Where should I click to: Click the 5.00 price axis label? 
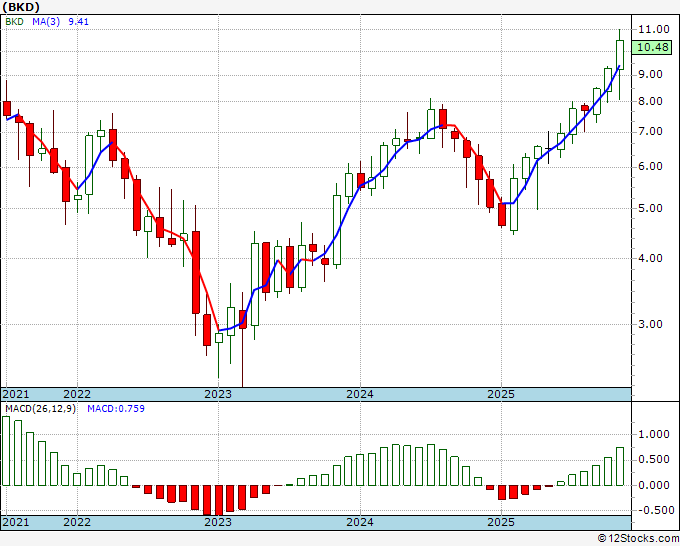point(650,208)
